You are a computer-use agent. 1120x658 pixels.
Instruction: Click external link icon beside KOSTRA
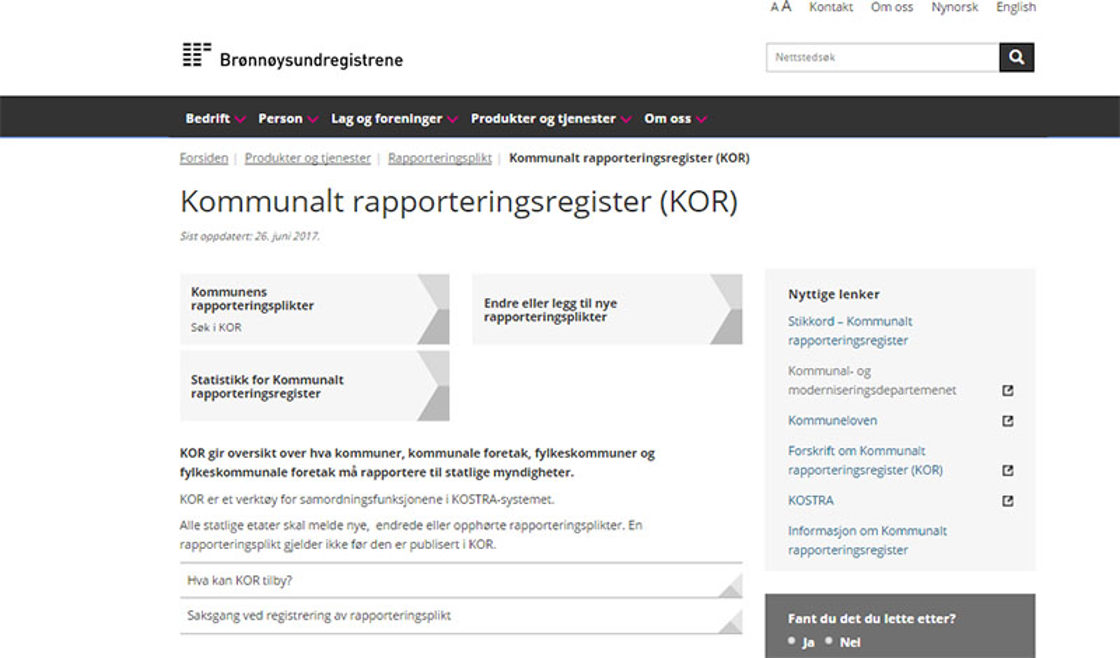click(1007, 501)
